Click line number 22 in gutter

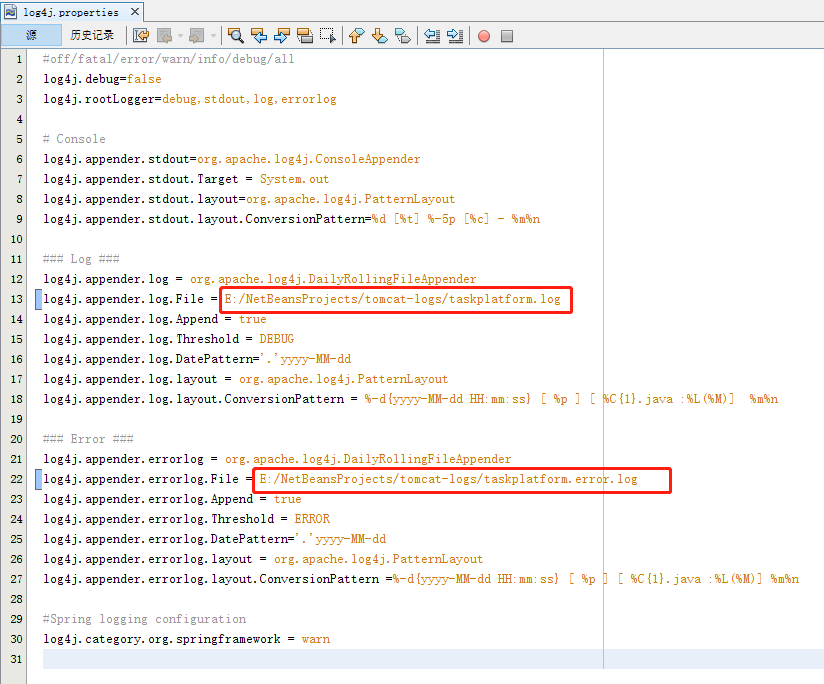pyautogui.click(x=16, y=479)
